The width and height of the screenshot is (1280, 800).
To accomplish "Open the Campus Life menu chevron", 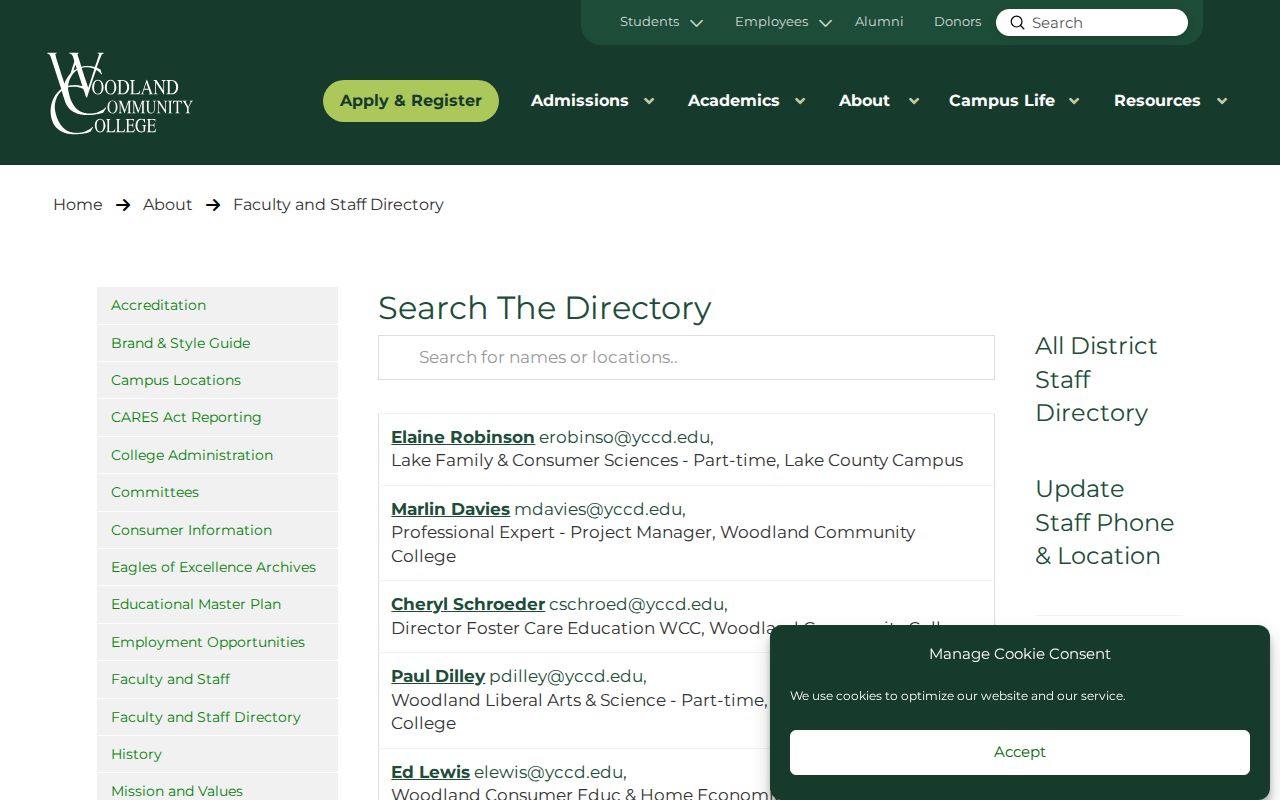I will pyautogui.click(x=1074, y=101).
